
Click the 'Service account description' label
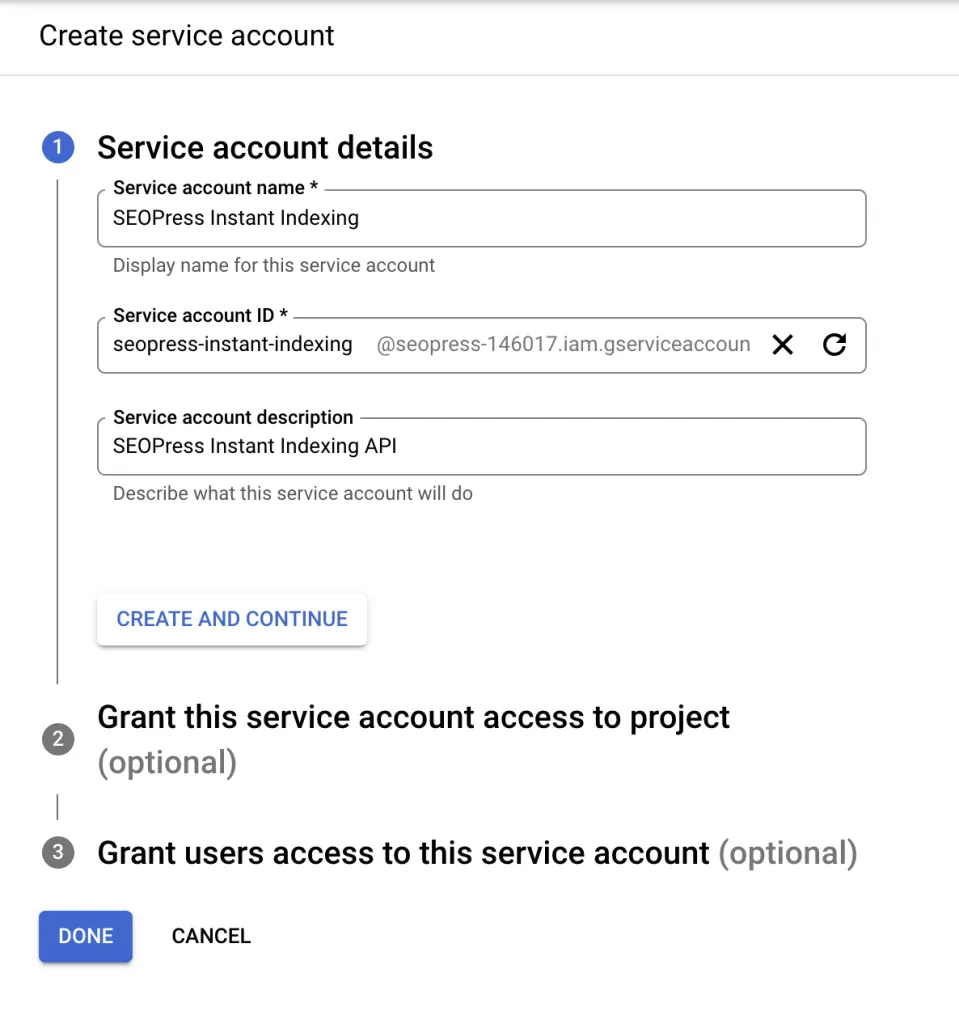click(x=233, y=417)
